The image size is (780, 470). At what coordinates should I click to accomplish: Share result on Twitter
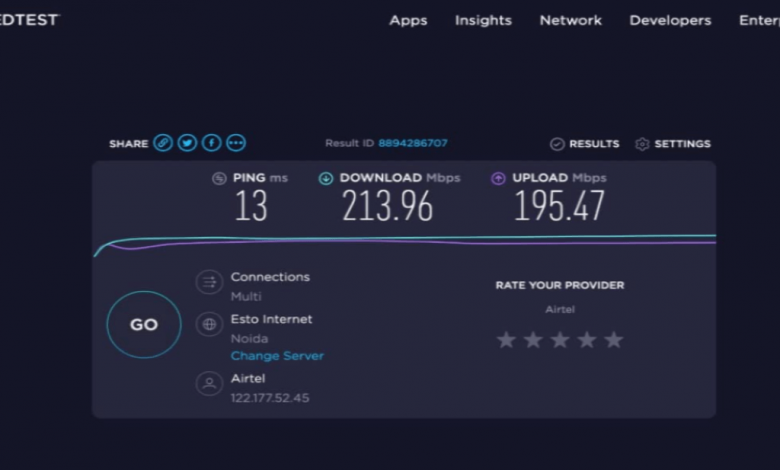(187, 143)
